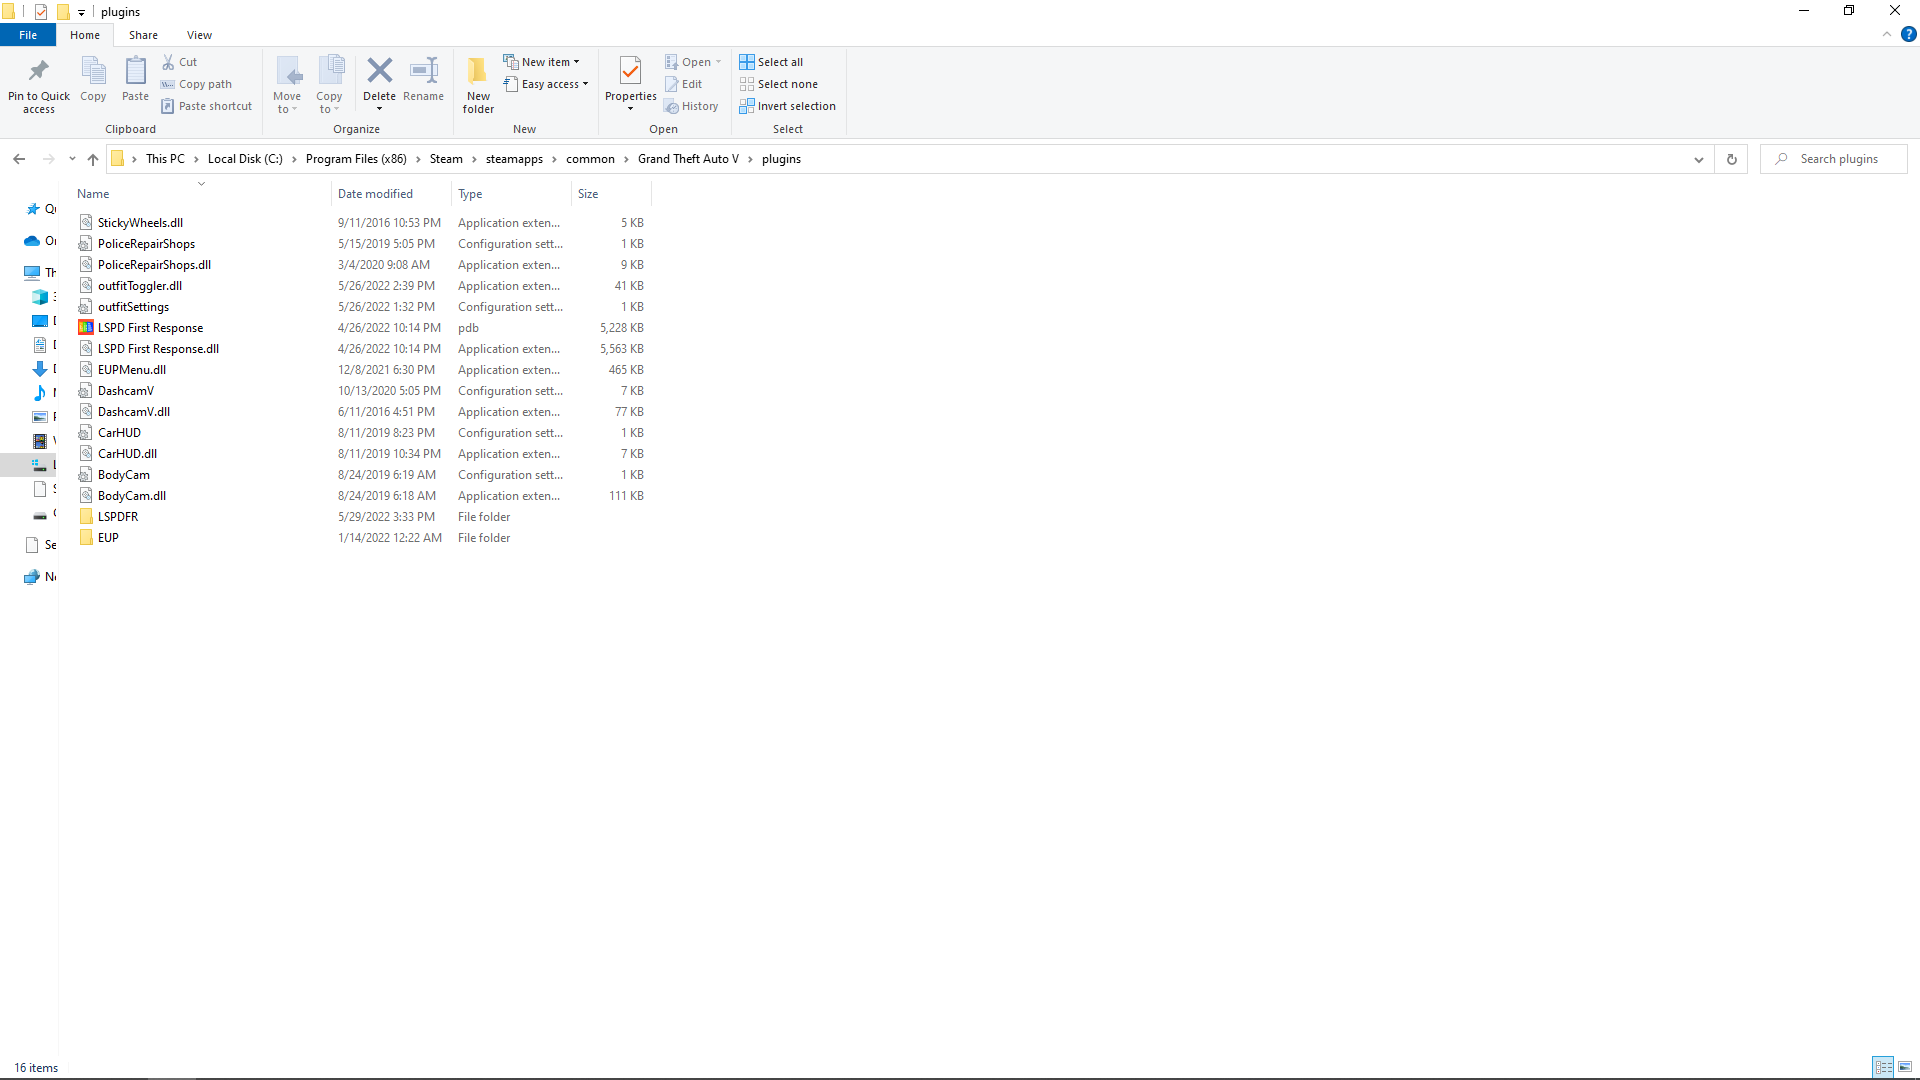Collapse the ribbon with chevron
Screen dimensions: 1920x1080
tap(1887, 34)
